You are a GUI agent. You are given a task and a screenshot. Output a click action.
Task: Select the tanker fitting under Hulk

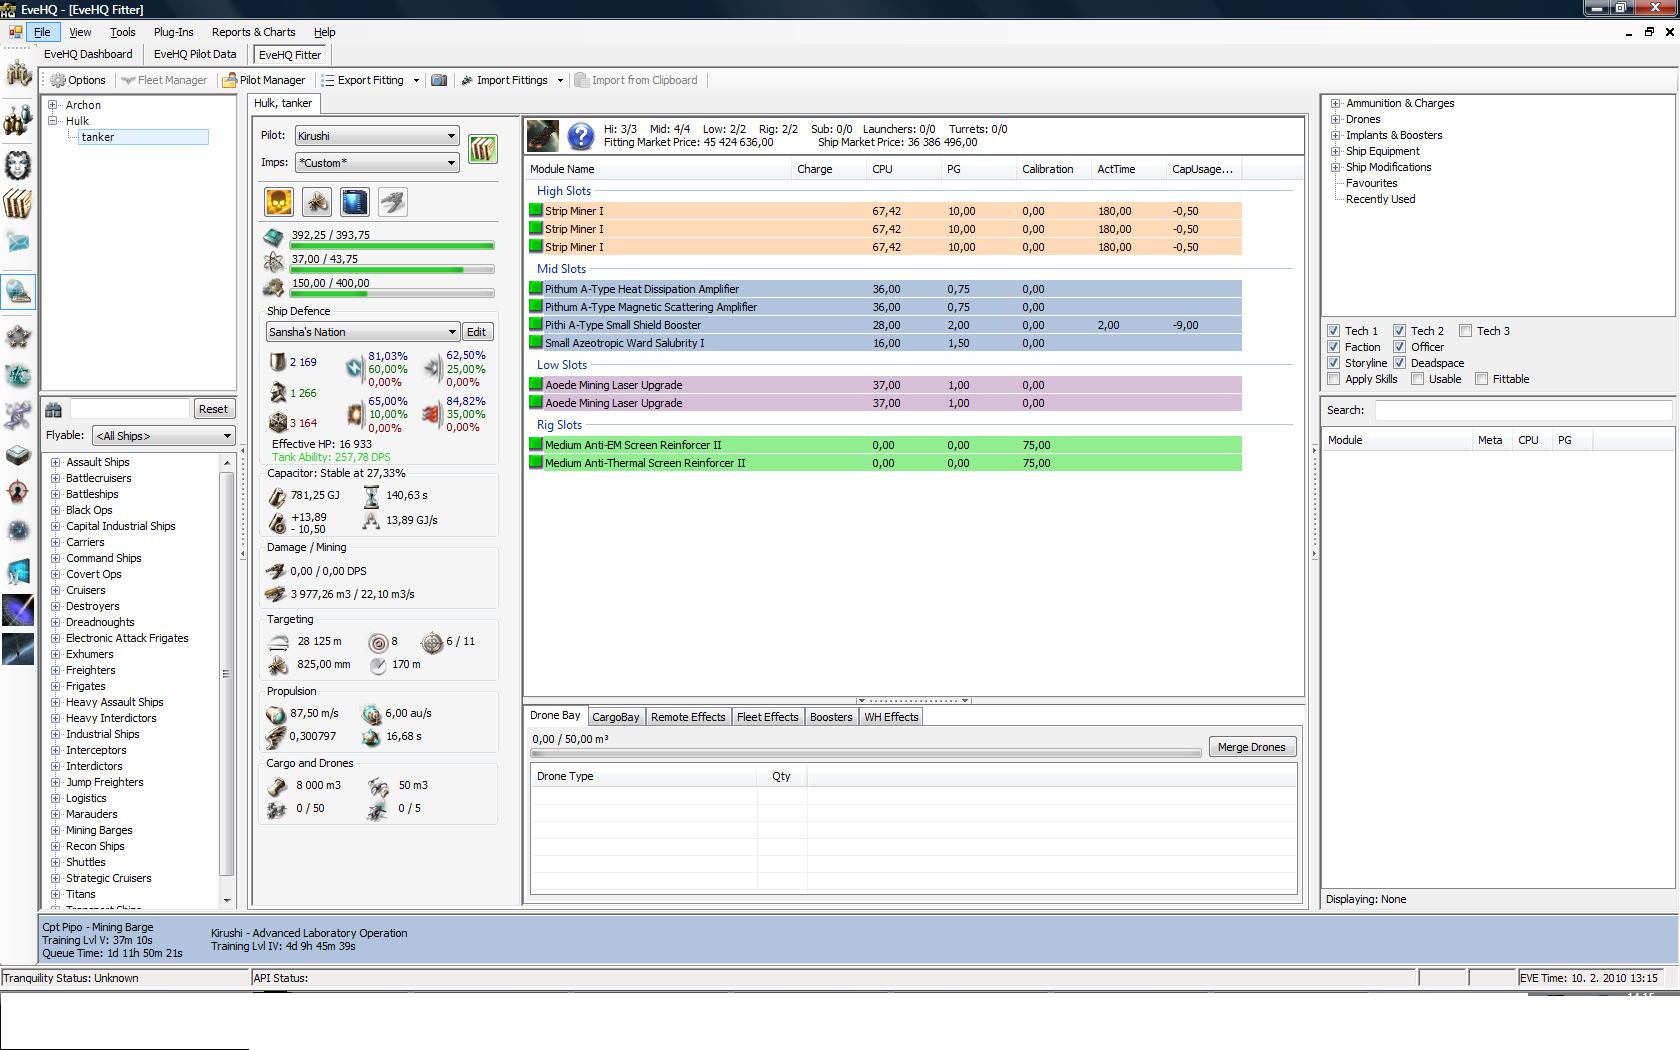(143, 137)
